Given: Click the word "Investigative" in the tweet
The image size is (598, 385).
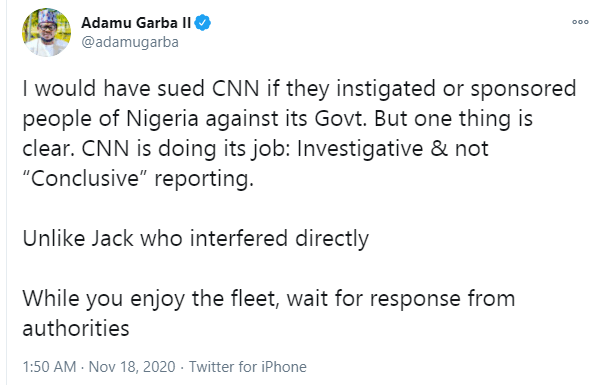Looking at the screenshot, I should tap(360, 148).
